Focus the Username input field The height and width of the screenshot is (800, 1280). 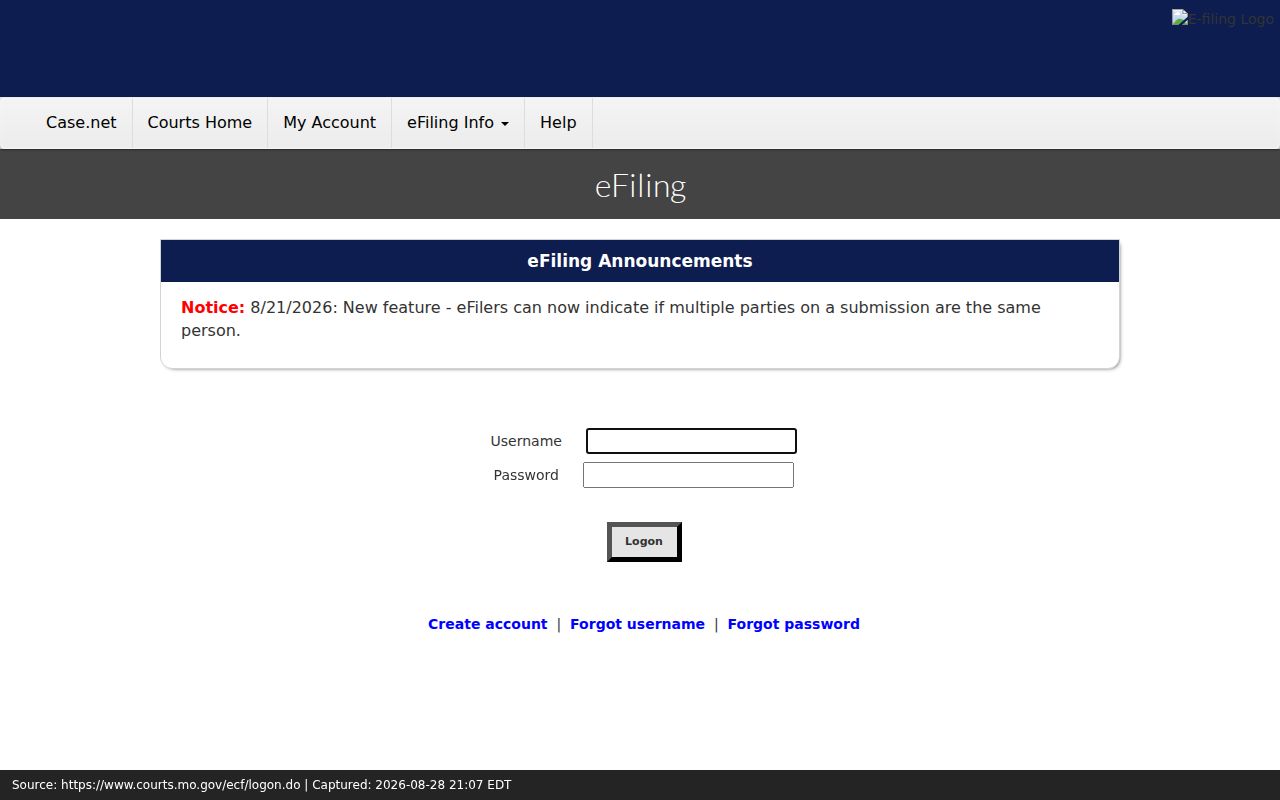click(x=691, y=441)
